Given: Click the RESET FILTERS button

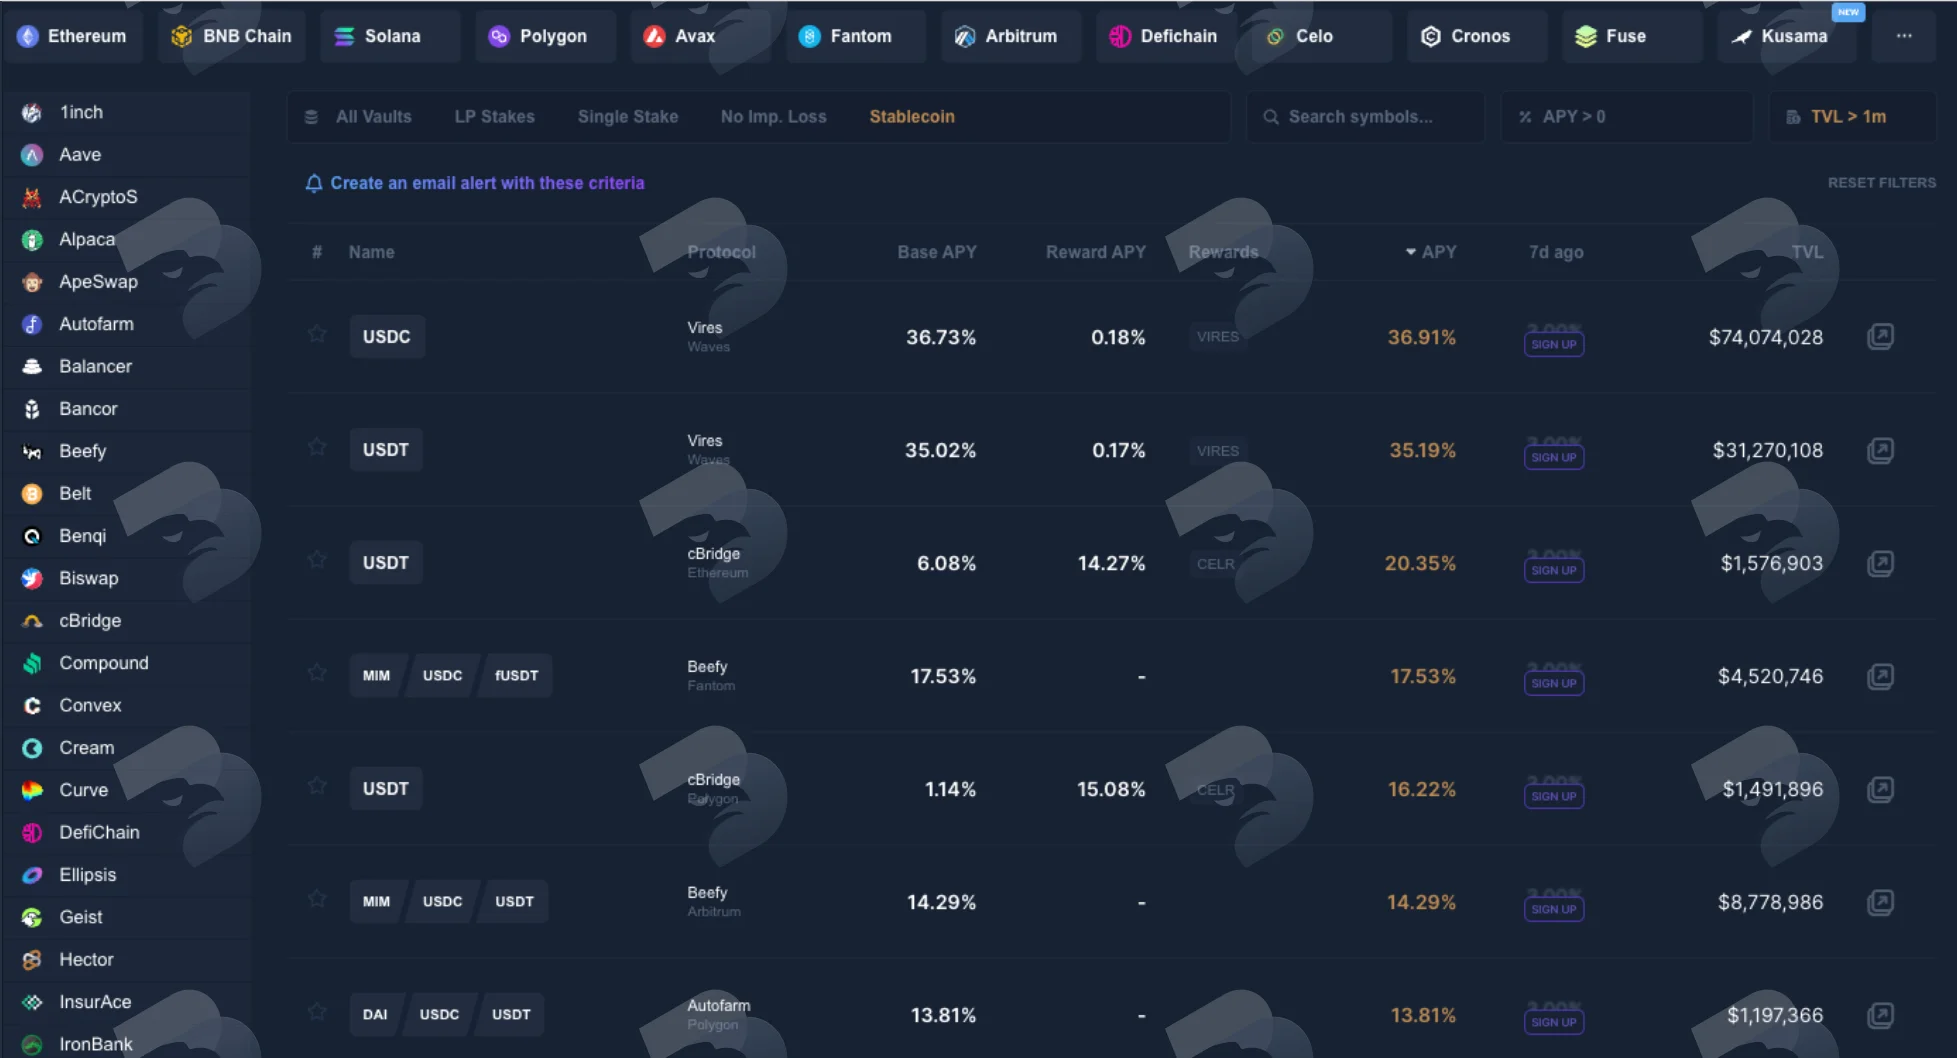Looking at the screenshot, I should (1882, 183).
